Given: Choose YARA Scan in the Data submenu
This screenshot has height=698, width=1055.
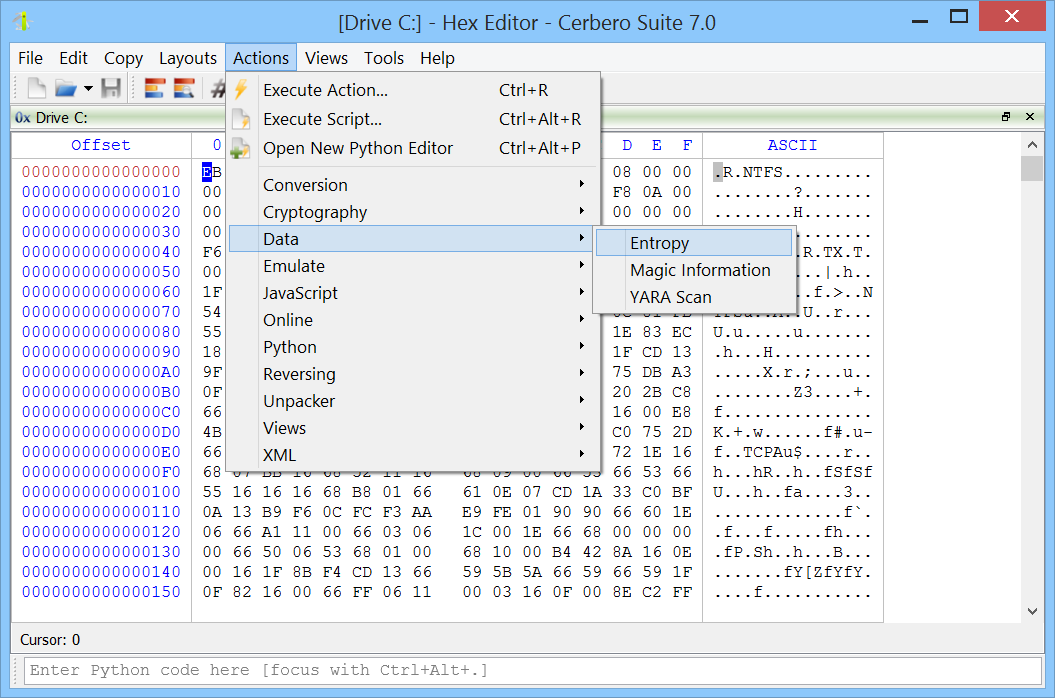Looking at the screenshot, I should 670,297.
